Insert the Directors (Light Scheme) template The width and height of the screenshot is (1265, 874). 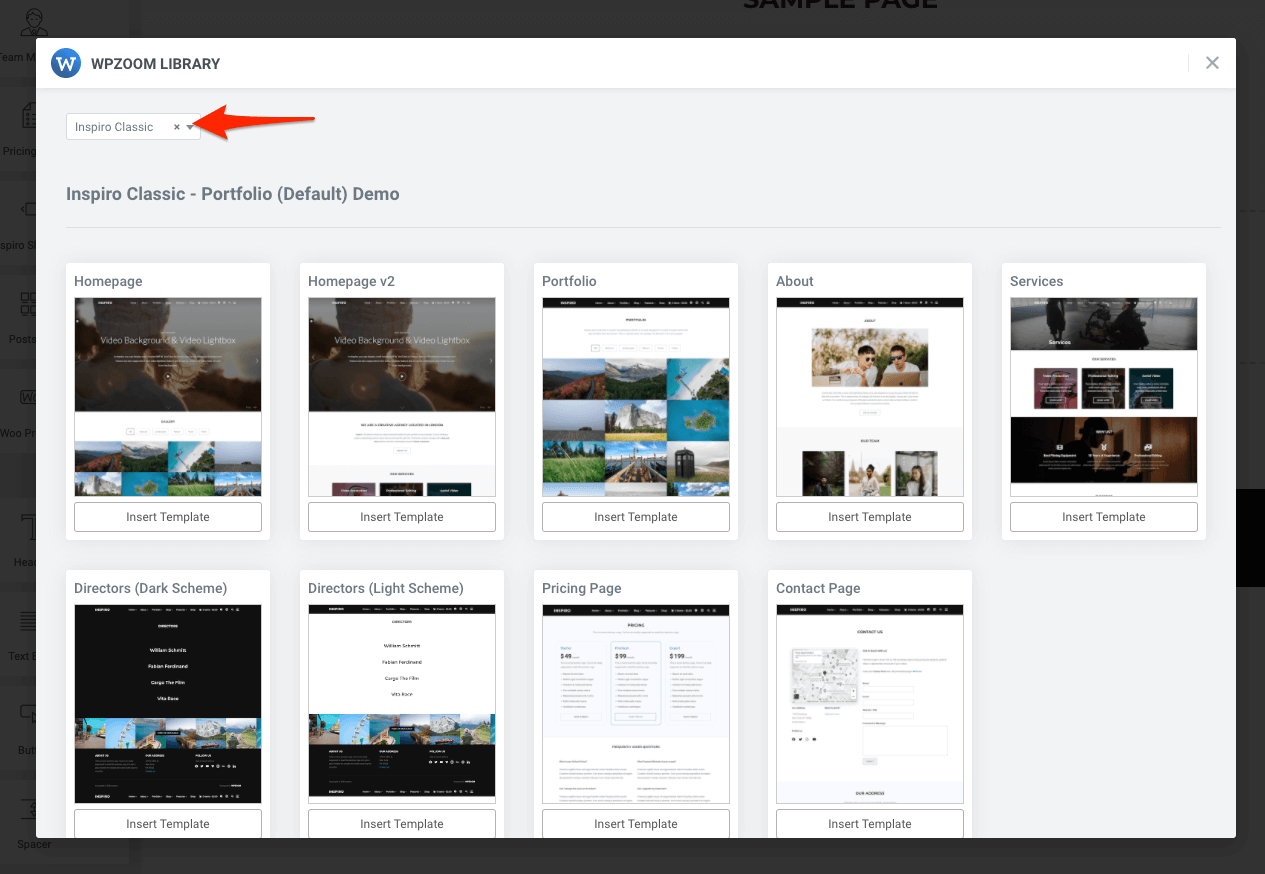[x=402, y=823]
